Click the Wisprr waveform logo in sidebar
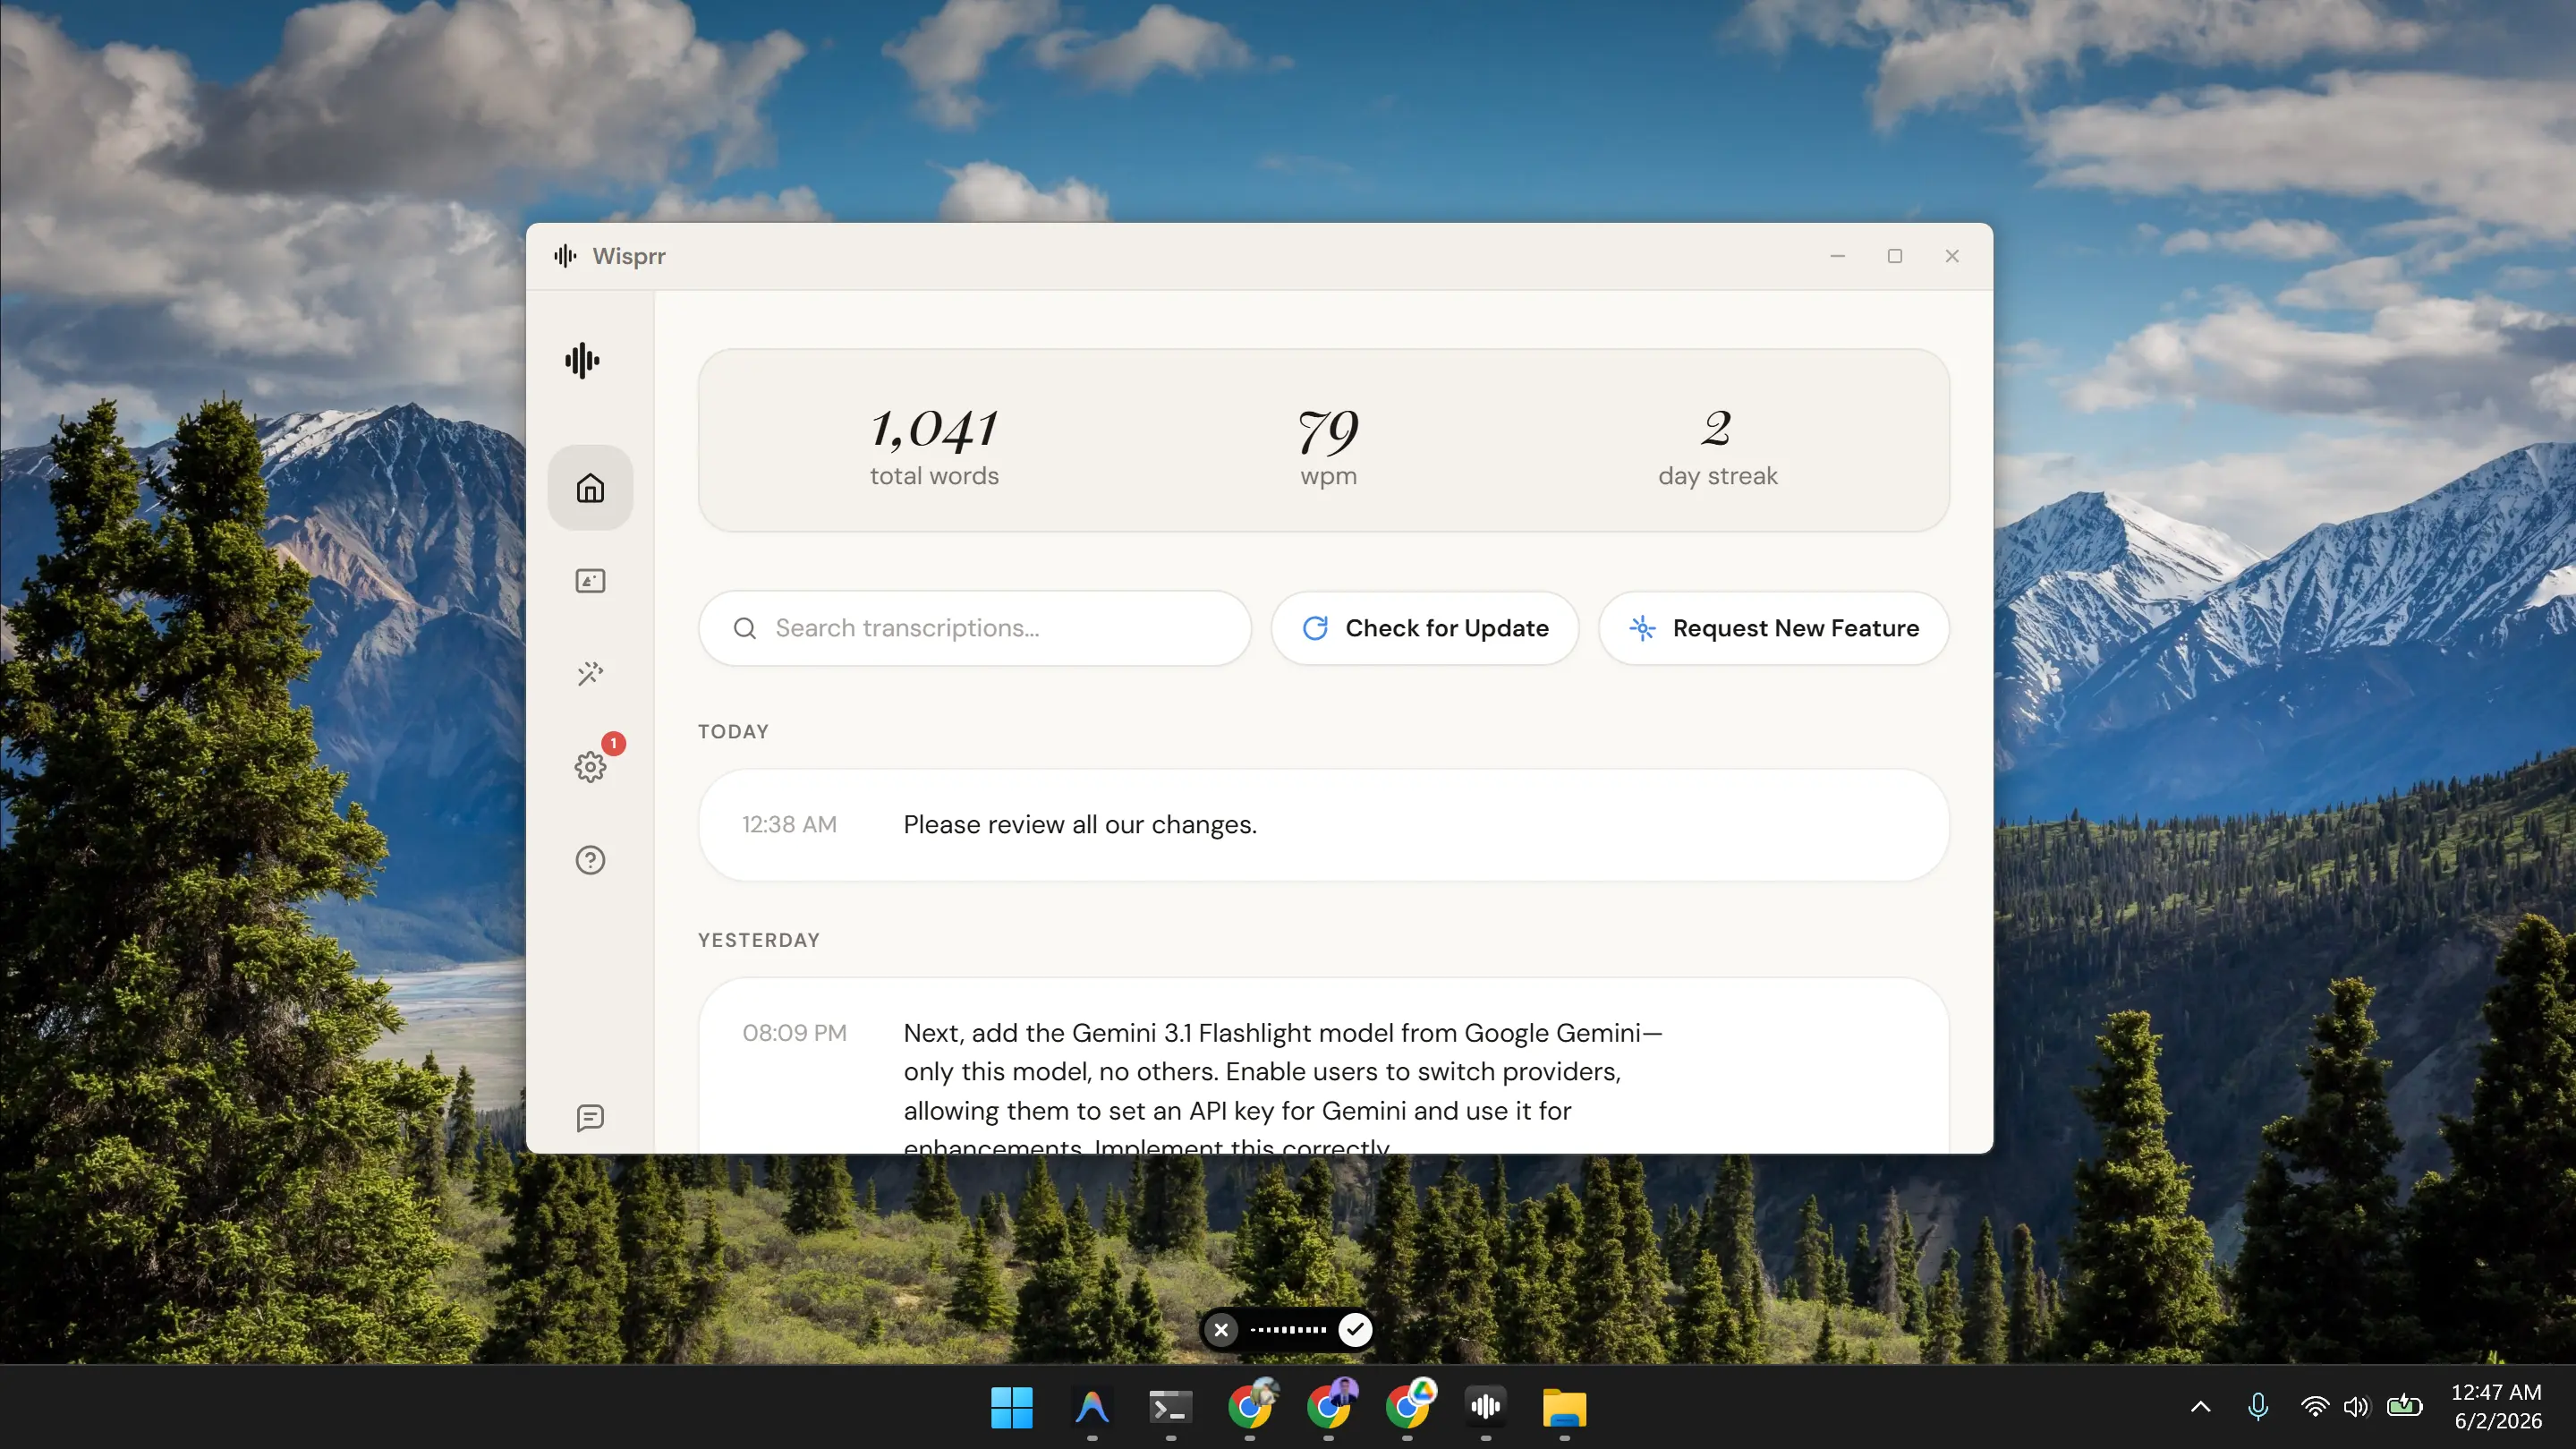Screen dimensions: 2576x1449 point(582,360)
